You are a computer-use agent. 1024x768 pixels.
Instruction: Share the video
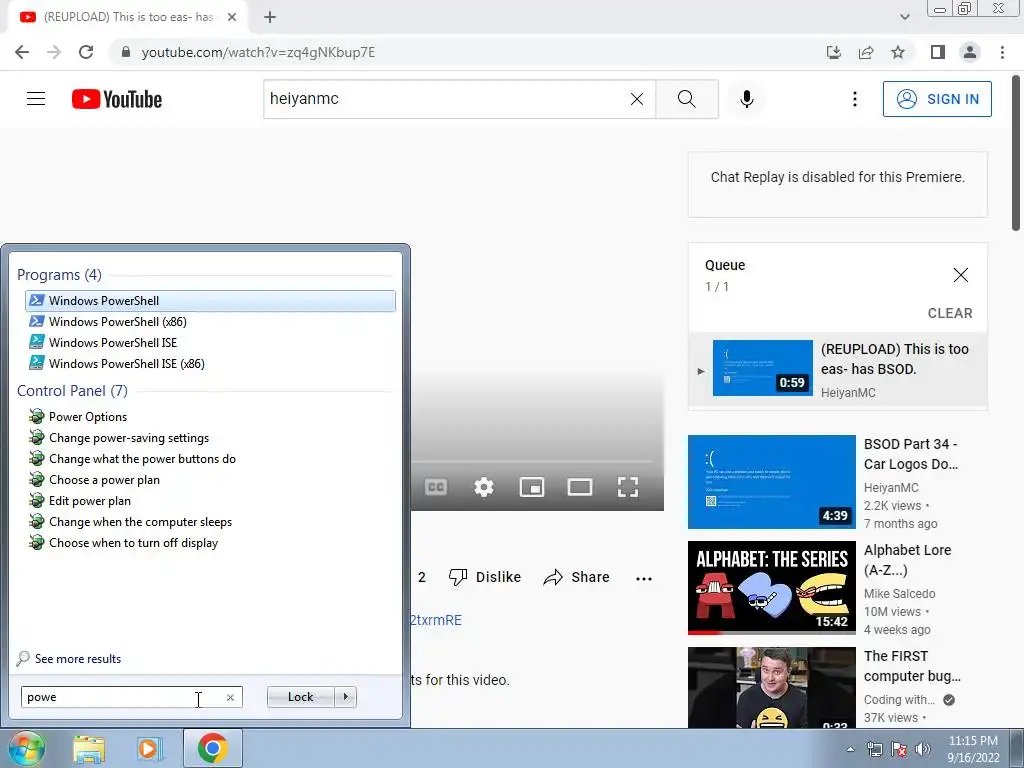click(x=576, y=577)
